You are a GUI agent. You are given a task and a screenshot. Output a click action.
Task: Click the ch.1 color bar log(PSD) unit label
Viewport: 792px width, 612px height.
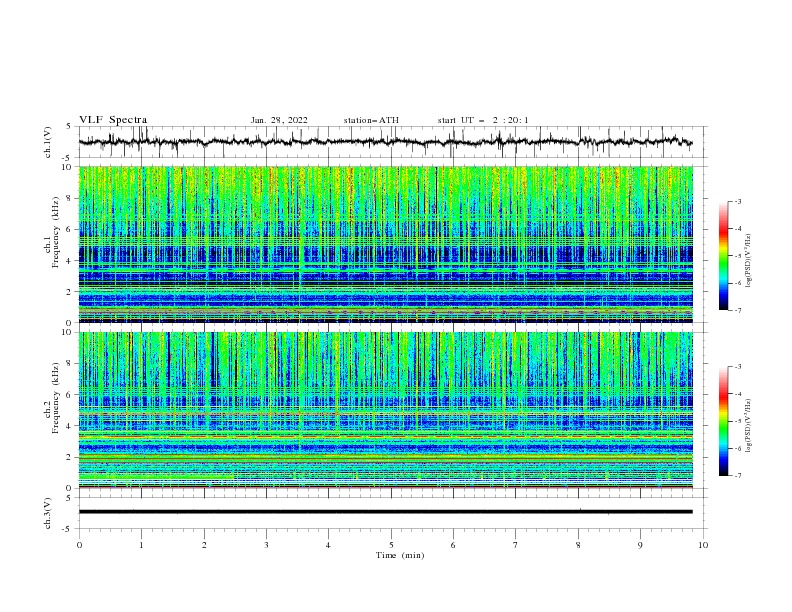(748, 260)
